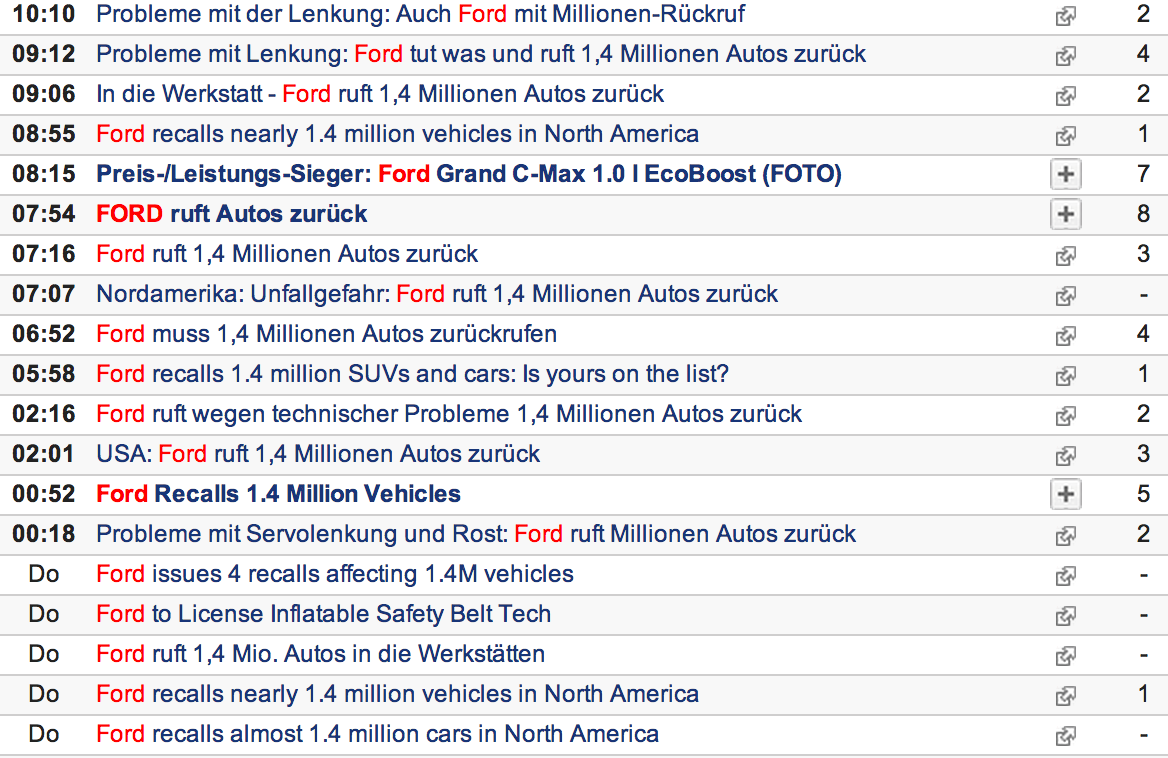The image size is (1168, 758).
Task: Click new-window icon for 02:16 technischer Probleme headline
Action: (x=1066, y=416)
